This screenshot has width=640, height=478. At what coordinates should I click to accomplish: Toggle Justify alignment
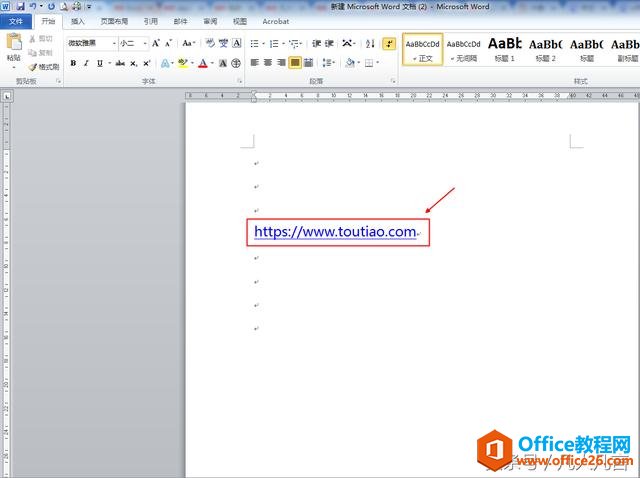click(x=295, y=63)
